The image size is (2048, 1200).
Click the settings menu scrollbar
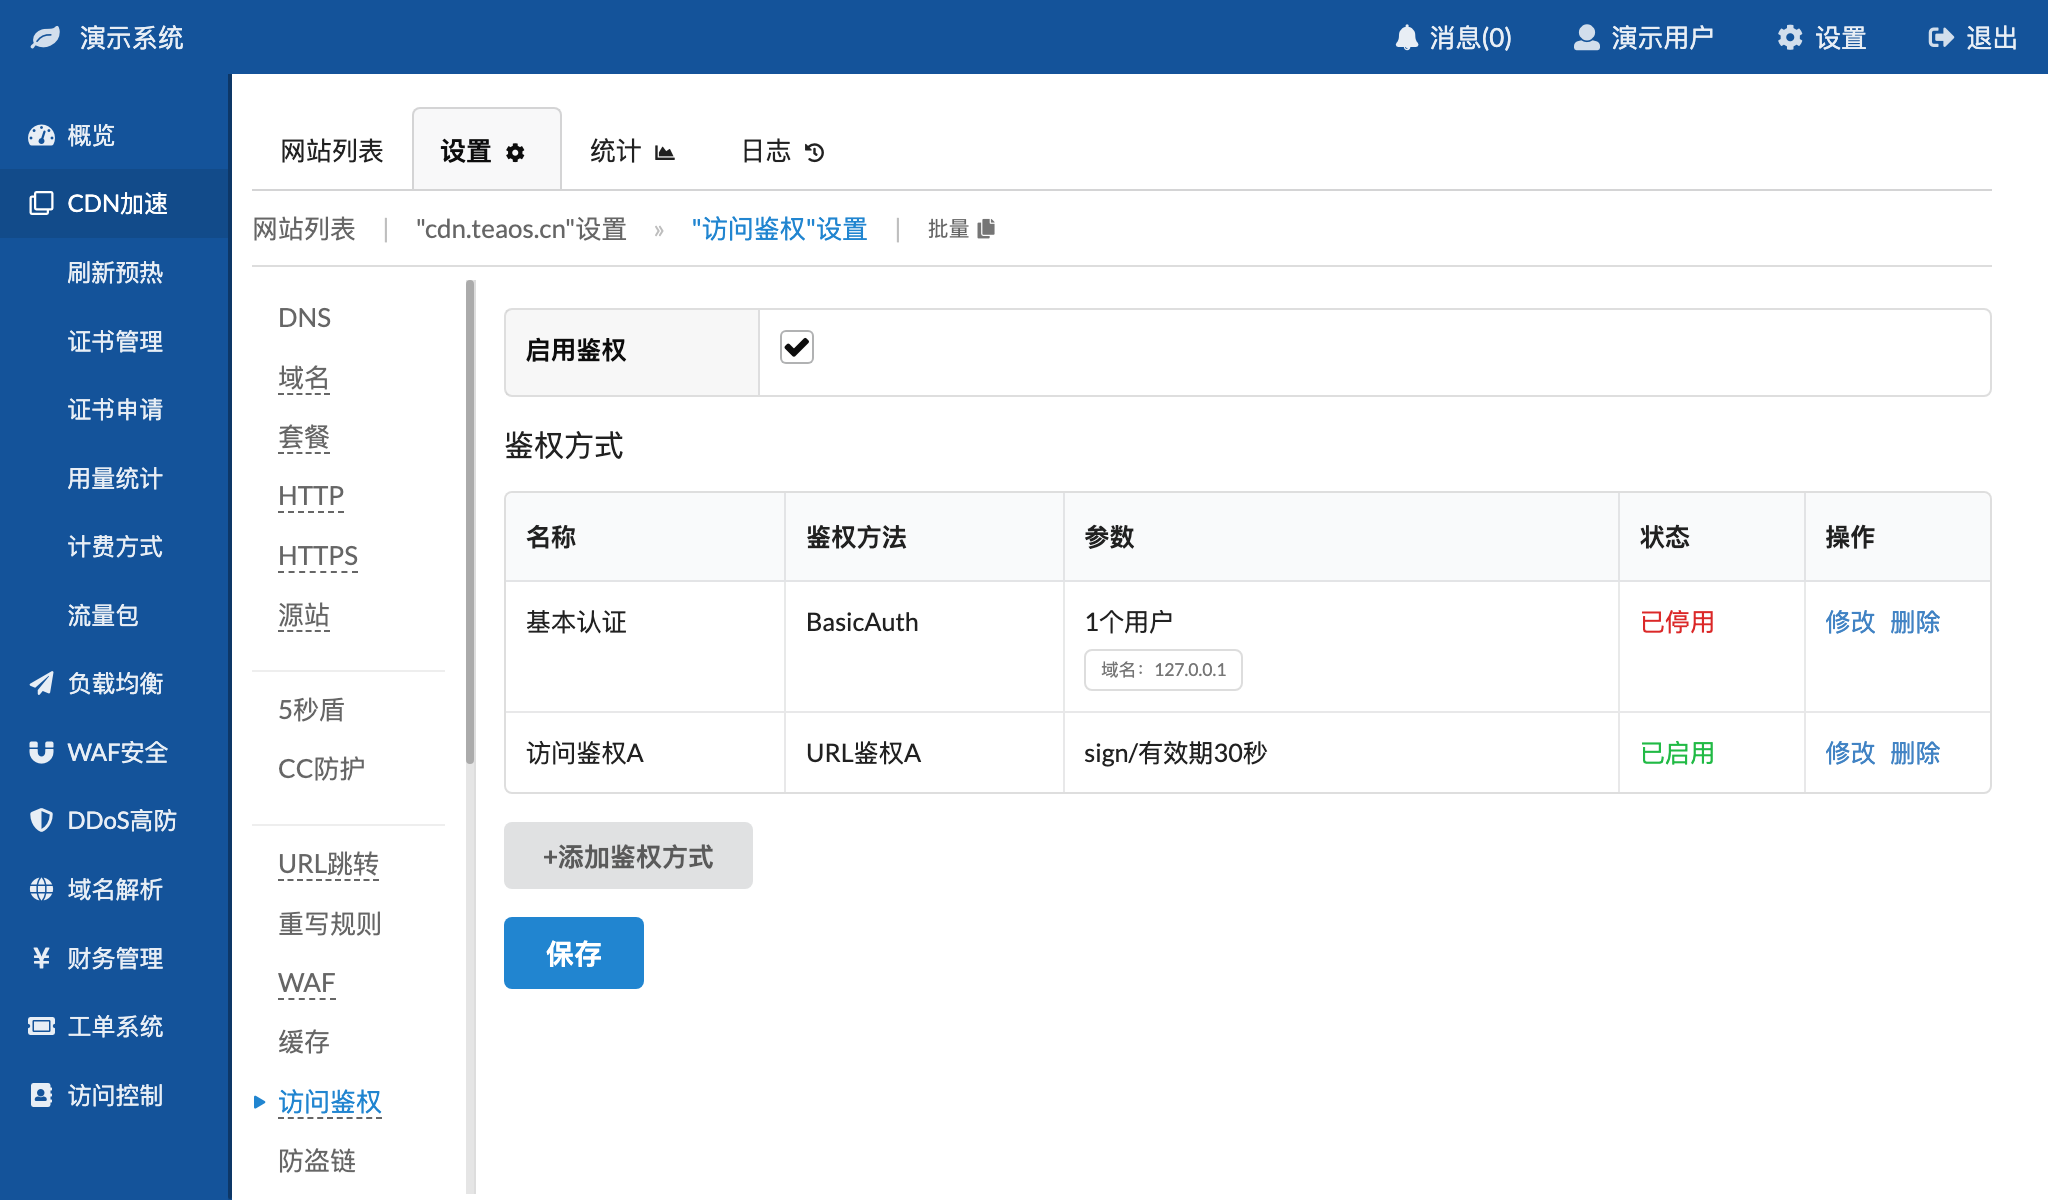(470, 520)
